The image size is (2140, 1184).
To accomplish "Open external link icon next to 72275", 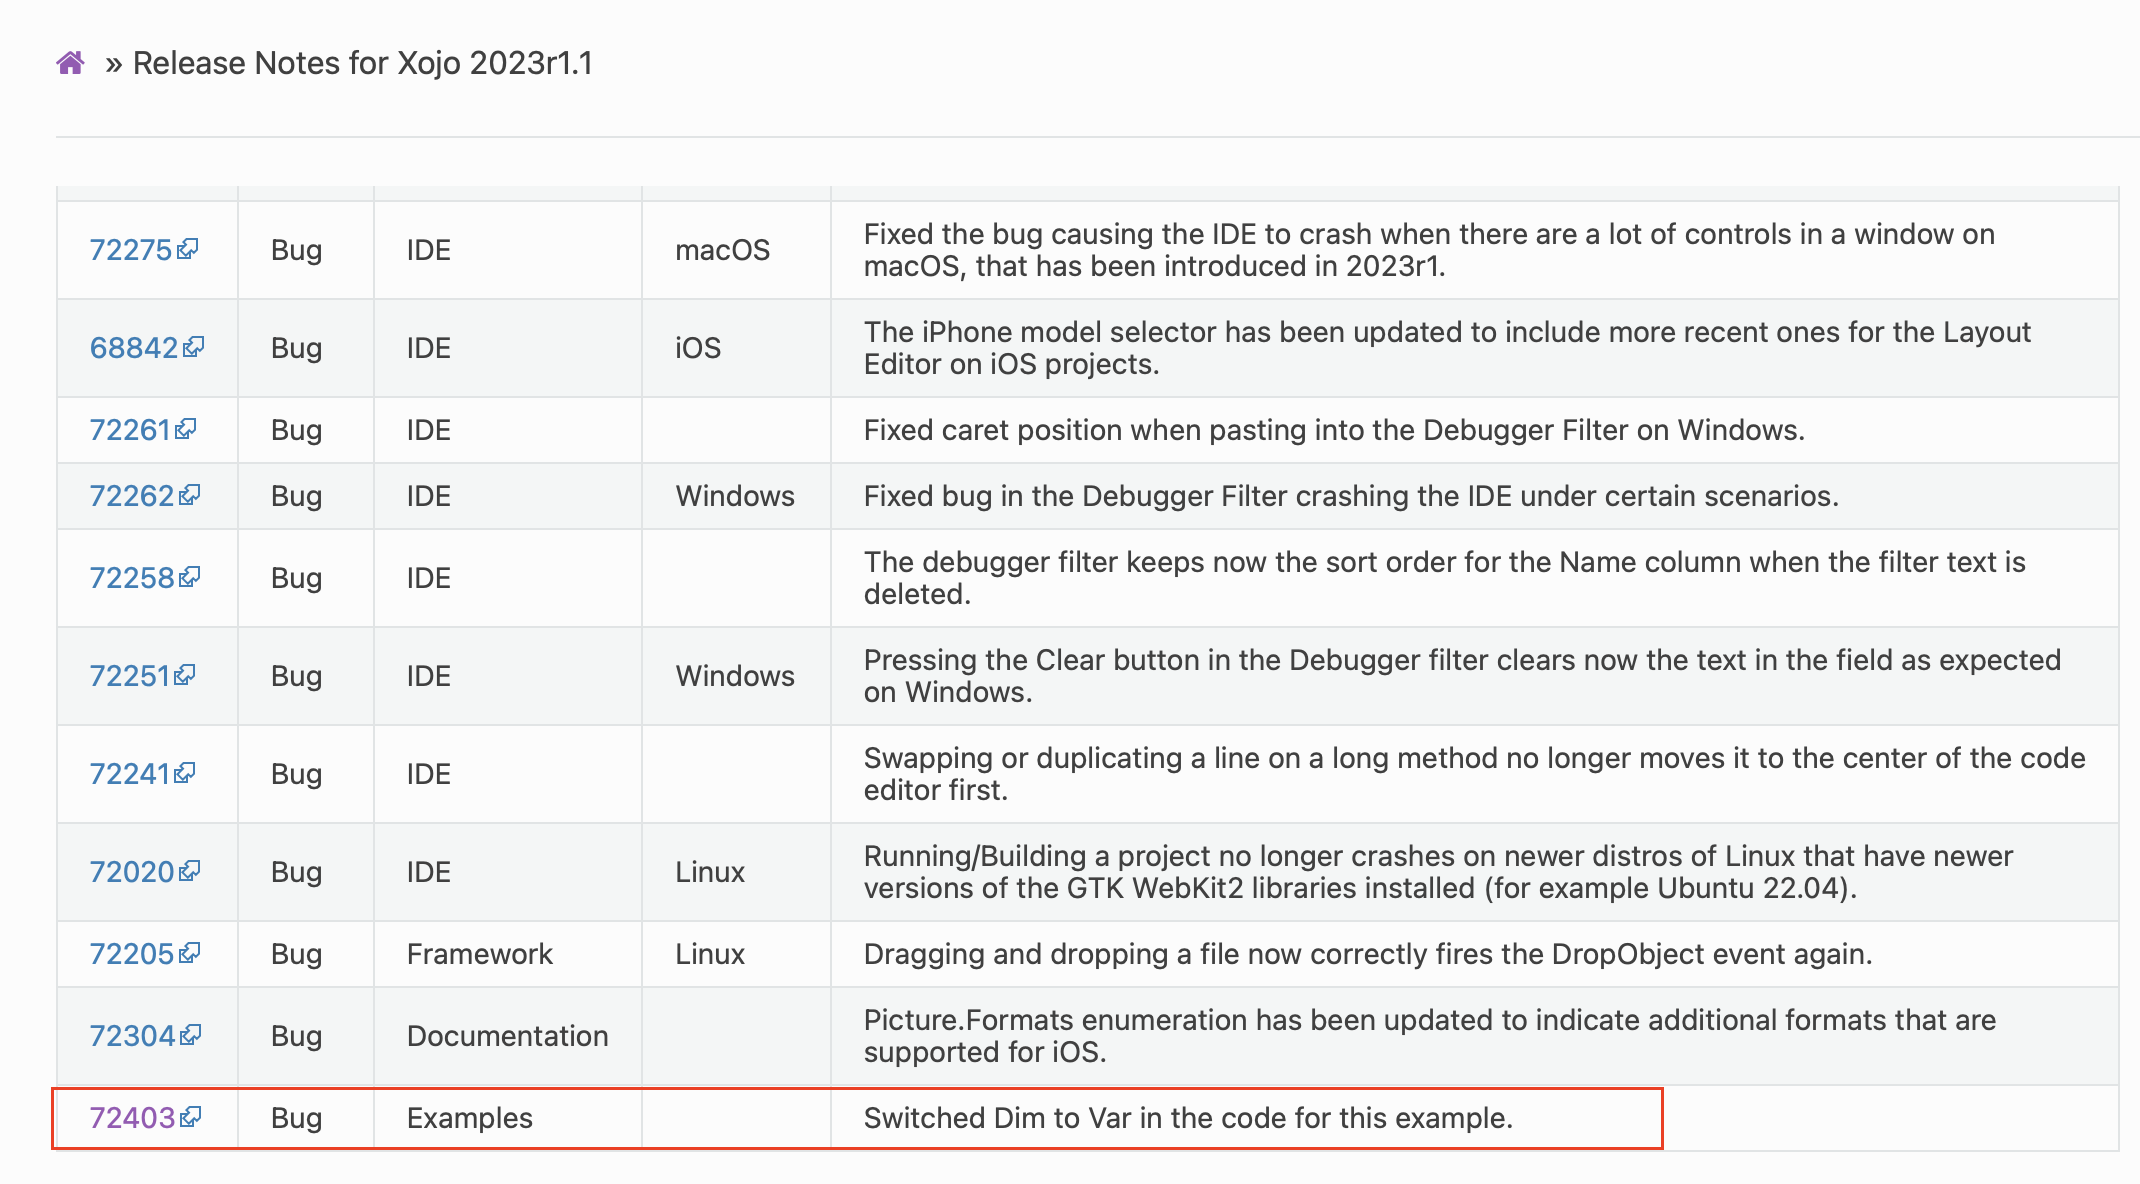I will coord(187,248).
